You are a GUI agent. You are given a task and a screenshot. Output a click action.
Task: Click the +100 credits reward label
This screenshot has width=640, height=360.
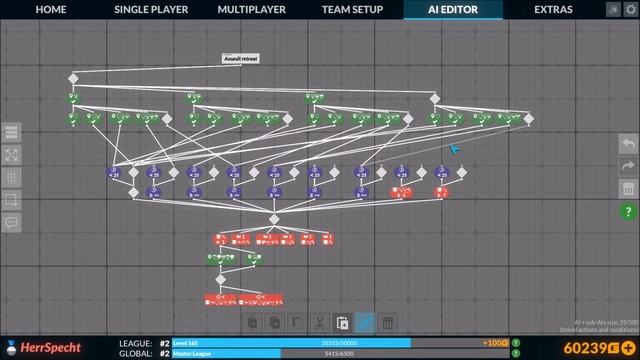point(496,343)
